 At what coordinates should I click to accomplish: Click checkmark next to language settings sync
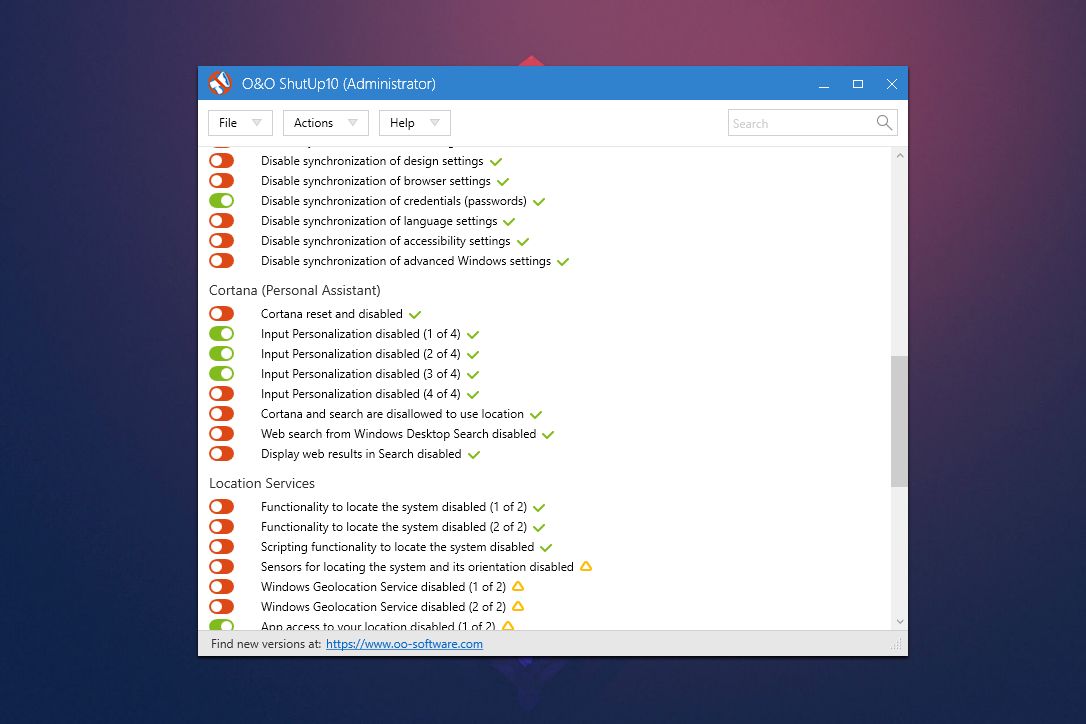pos(509,222)
